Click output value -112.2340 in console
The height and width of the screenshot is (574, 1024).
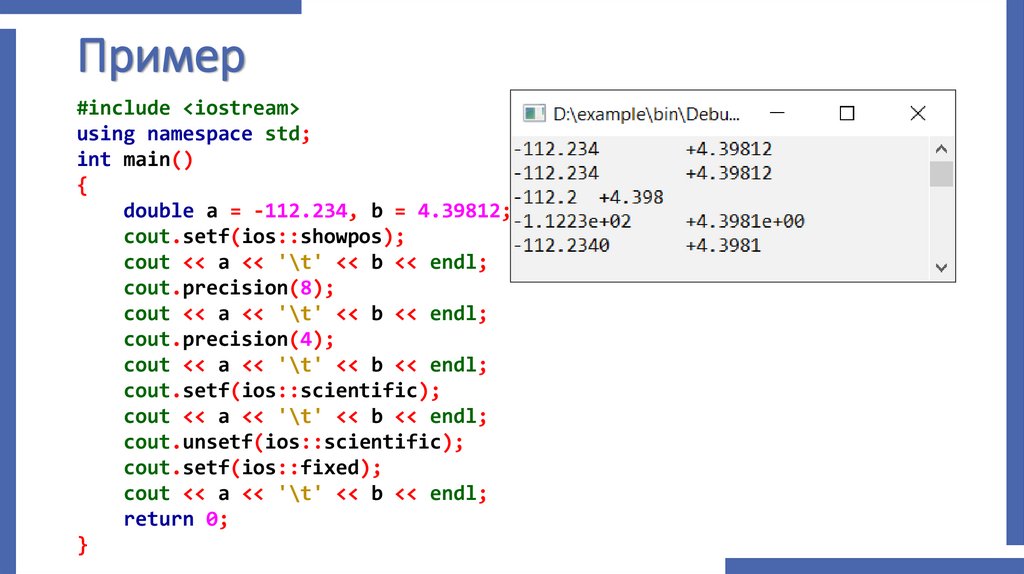[x=561, y=246]
